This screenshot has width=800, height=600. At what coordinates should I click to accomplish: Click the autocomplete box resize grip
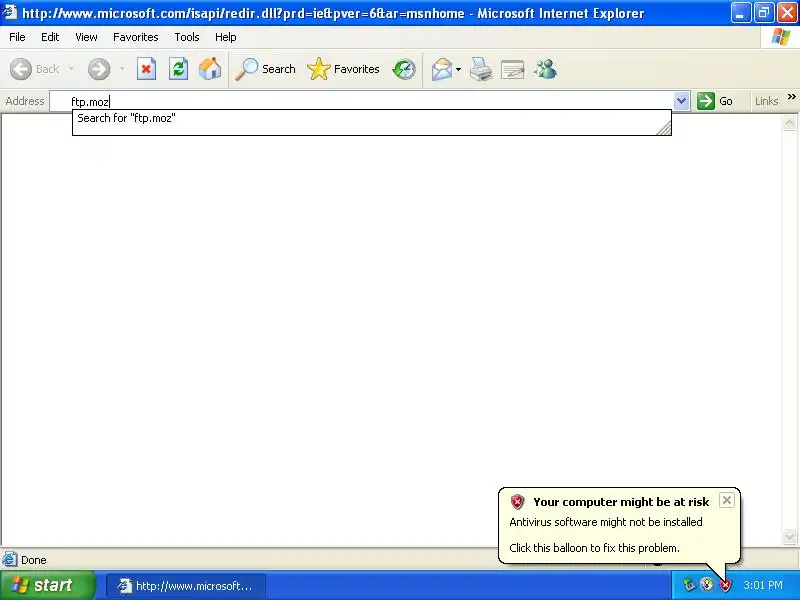coord(664,129)
